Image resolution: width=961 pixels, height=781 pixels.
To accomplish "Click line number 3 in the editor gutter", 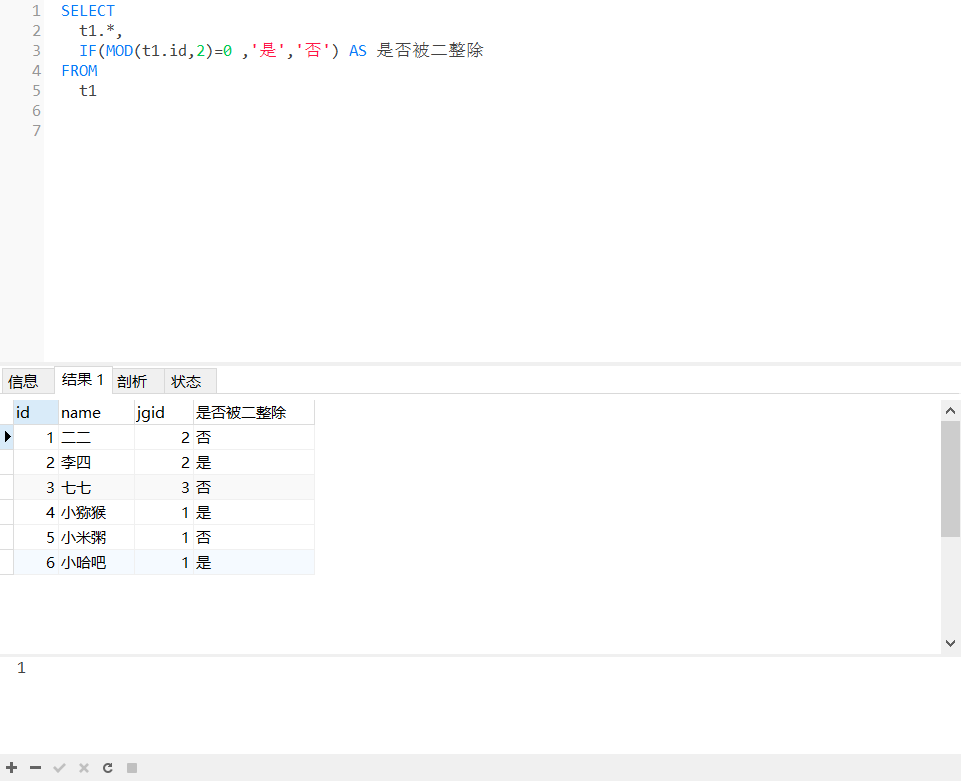I will [36, 50].
